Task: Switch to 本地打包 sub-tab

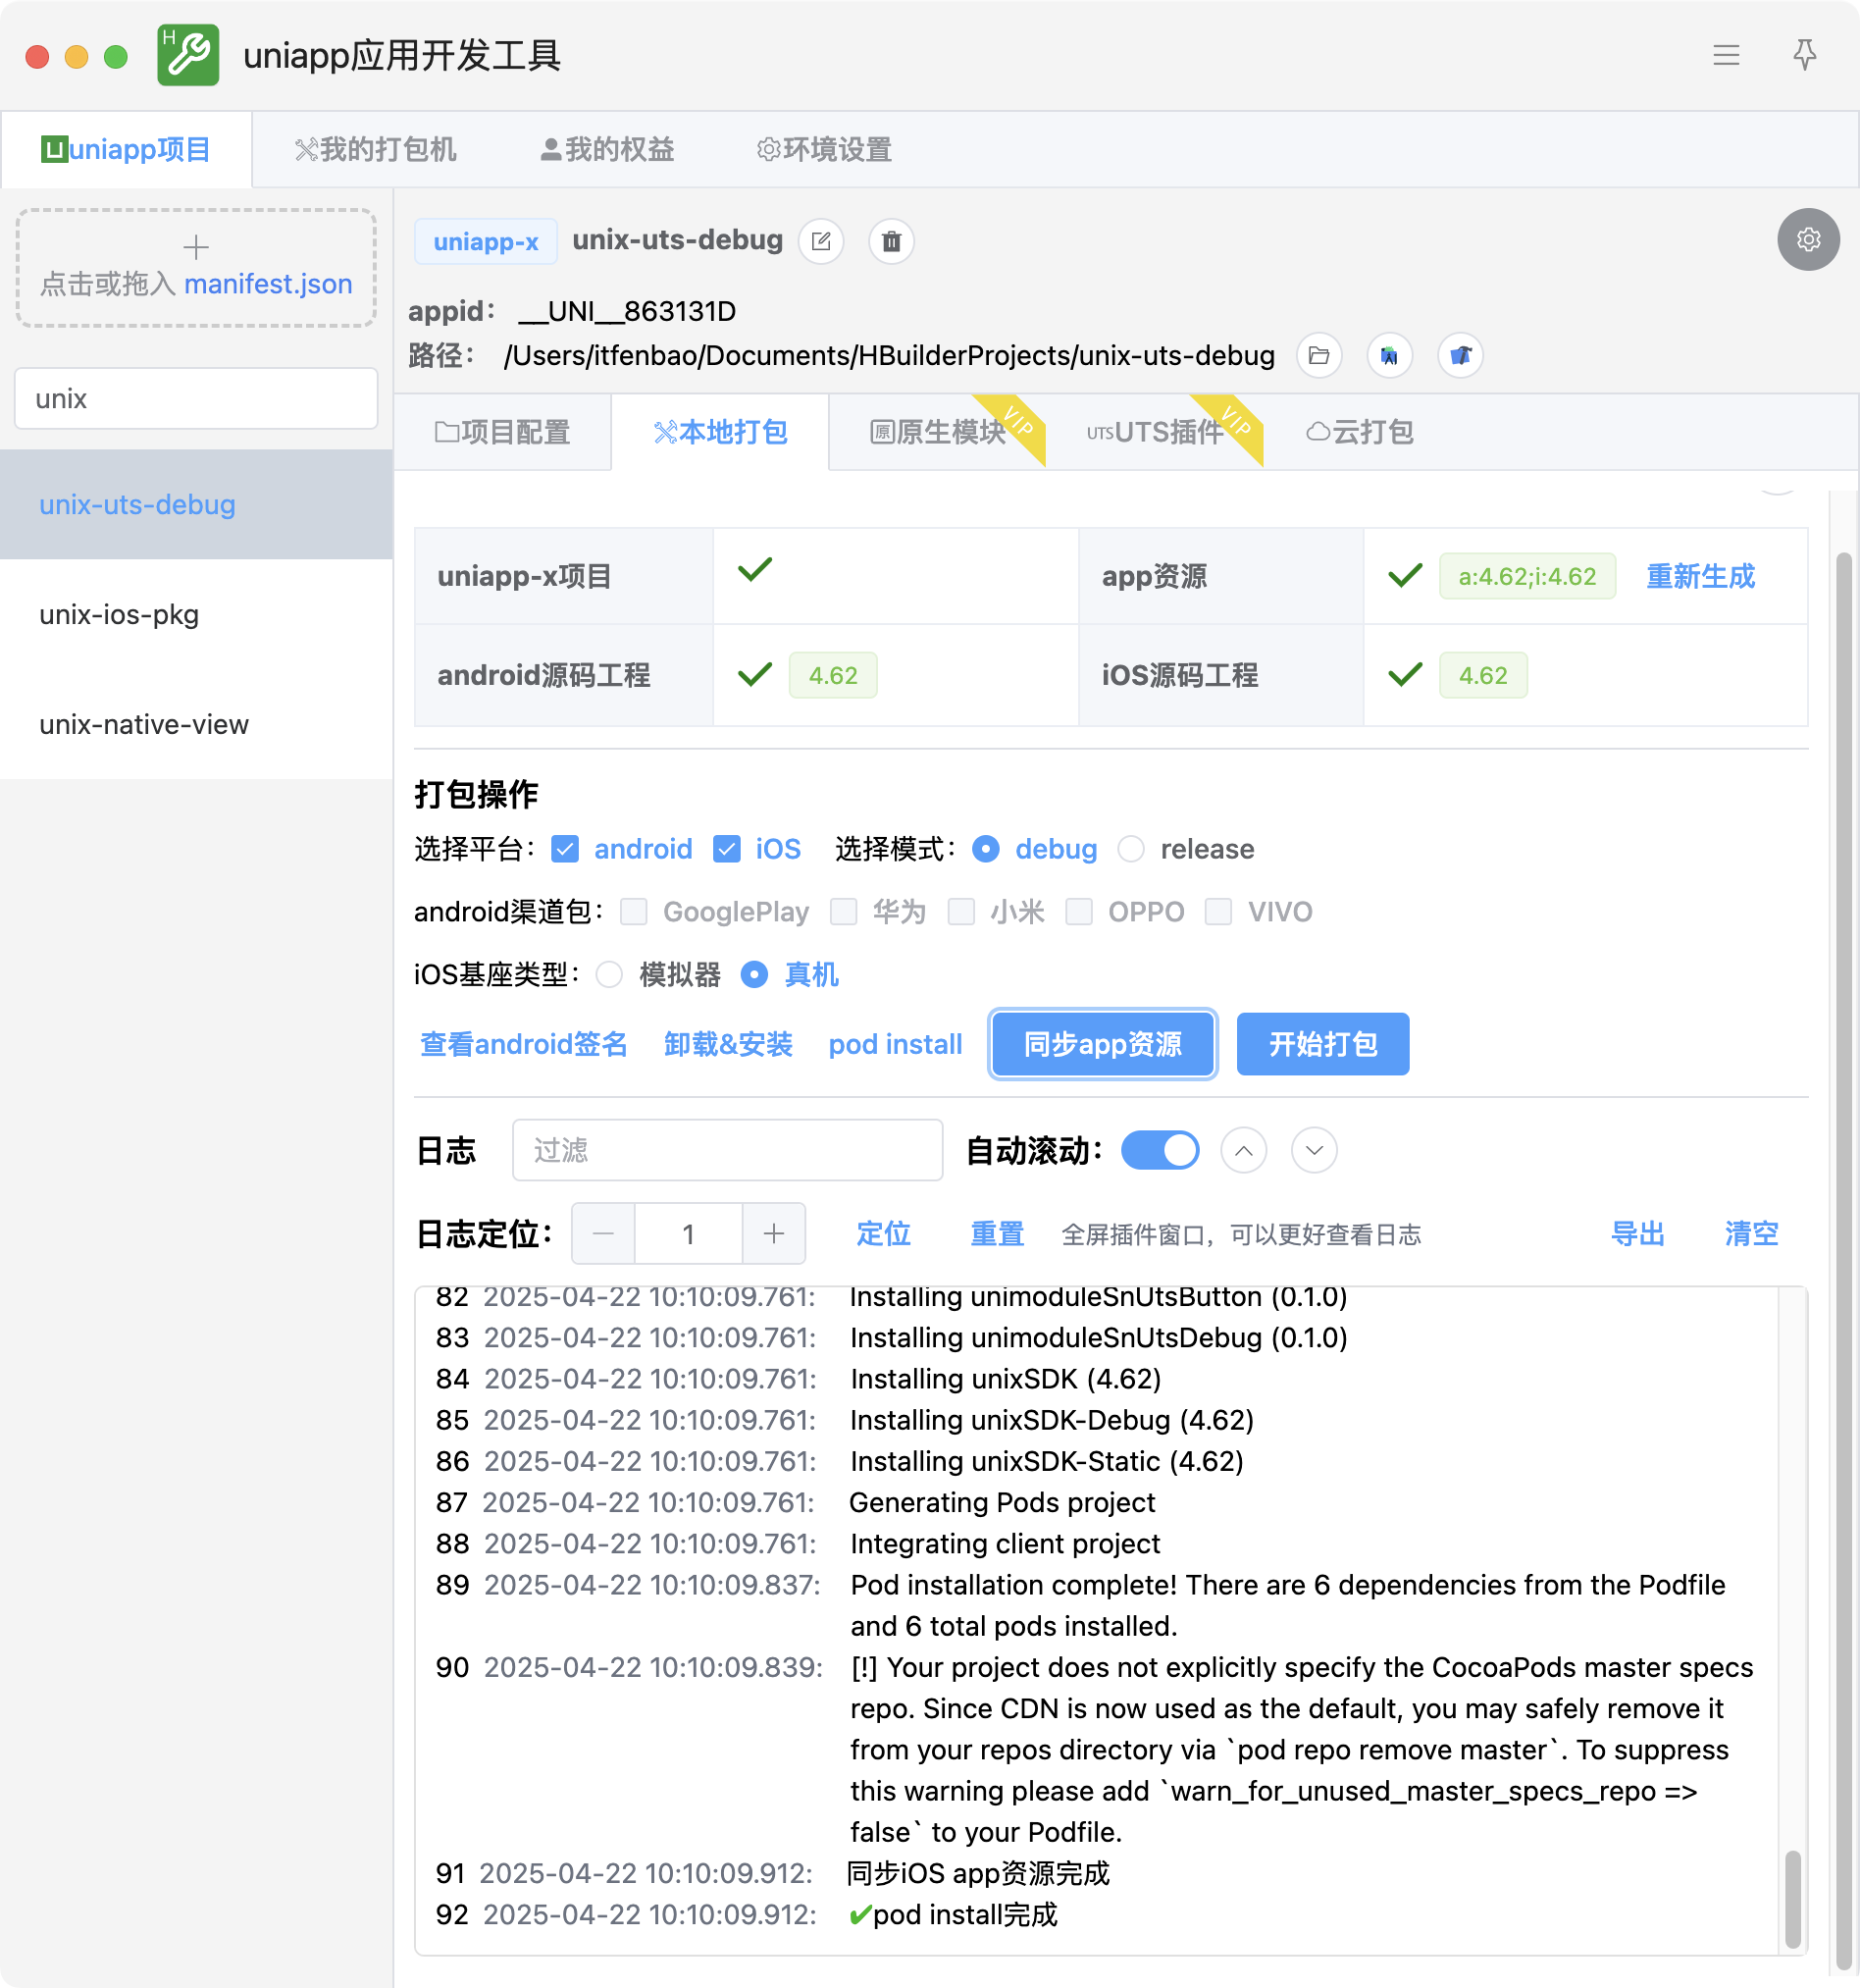Action: tap(720, 432)
